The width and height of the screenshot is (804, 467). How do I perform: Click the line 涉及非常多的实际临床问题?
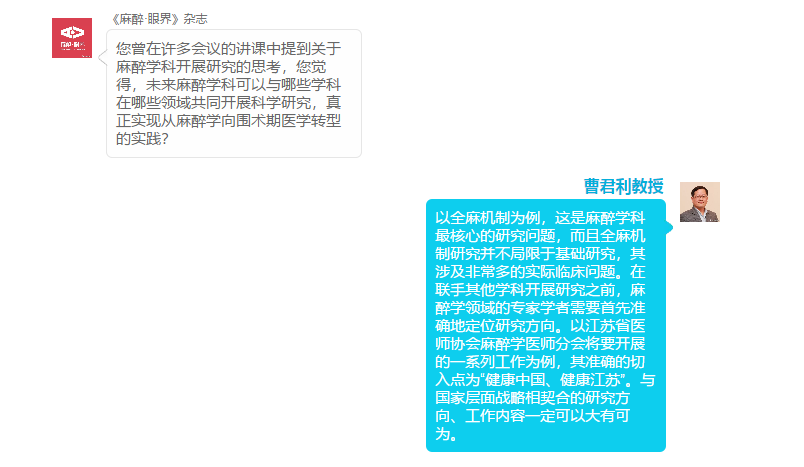(540, 272)
